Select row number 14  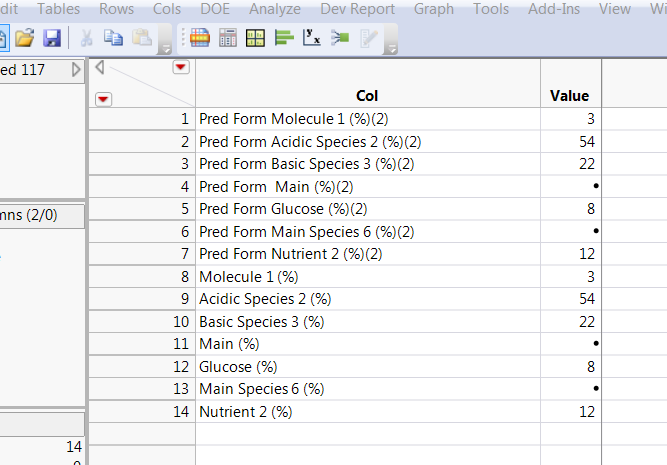[x=142, y=411]
